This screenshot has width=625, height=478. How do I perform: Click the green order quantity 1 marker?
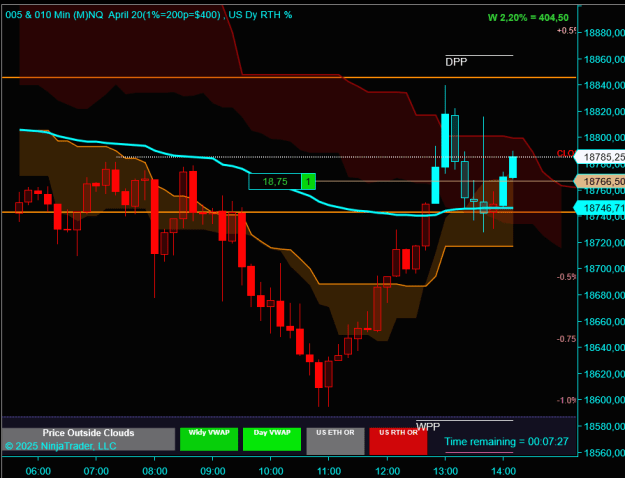click(x=309, y=182)
